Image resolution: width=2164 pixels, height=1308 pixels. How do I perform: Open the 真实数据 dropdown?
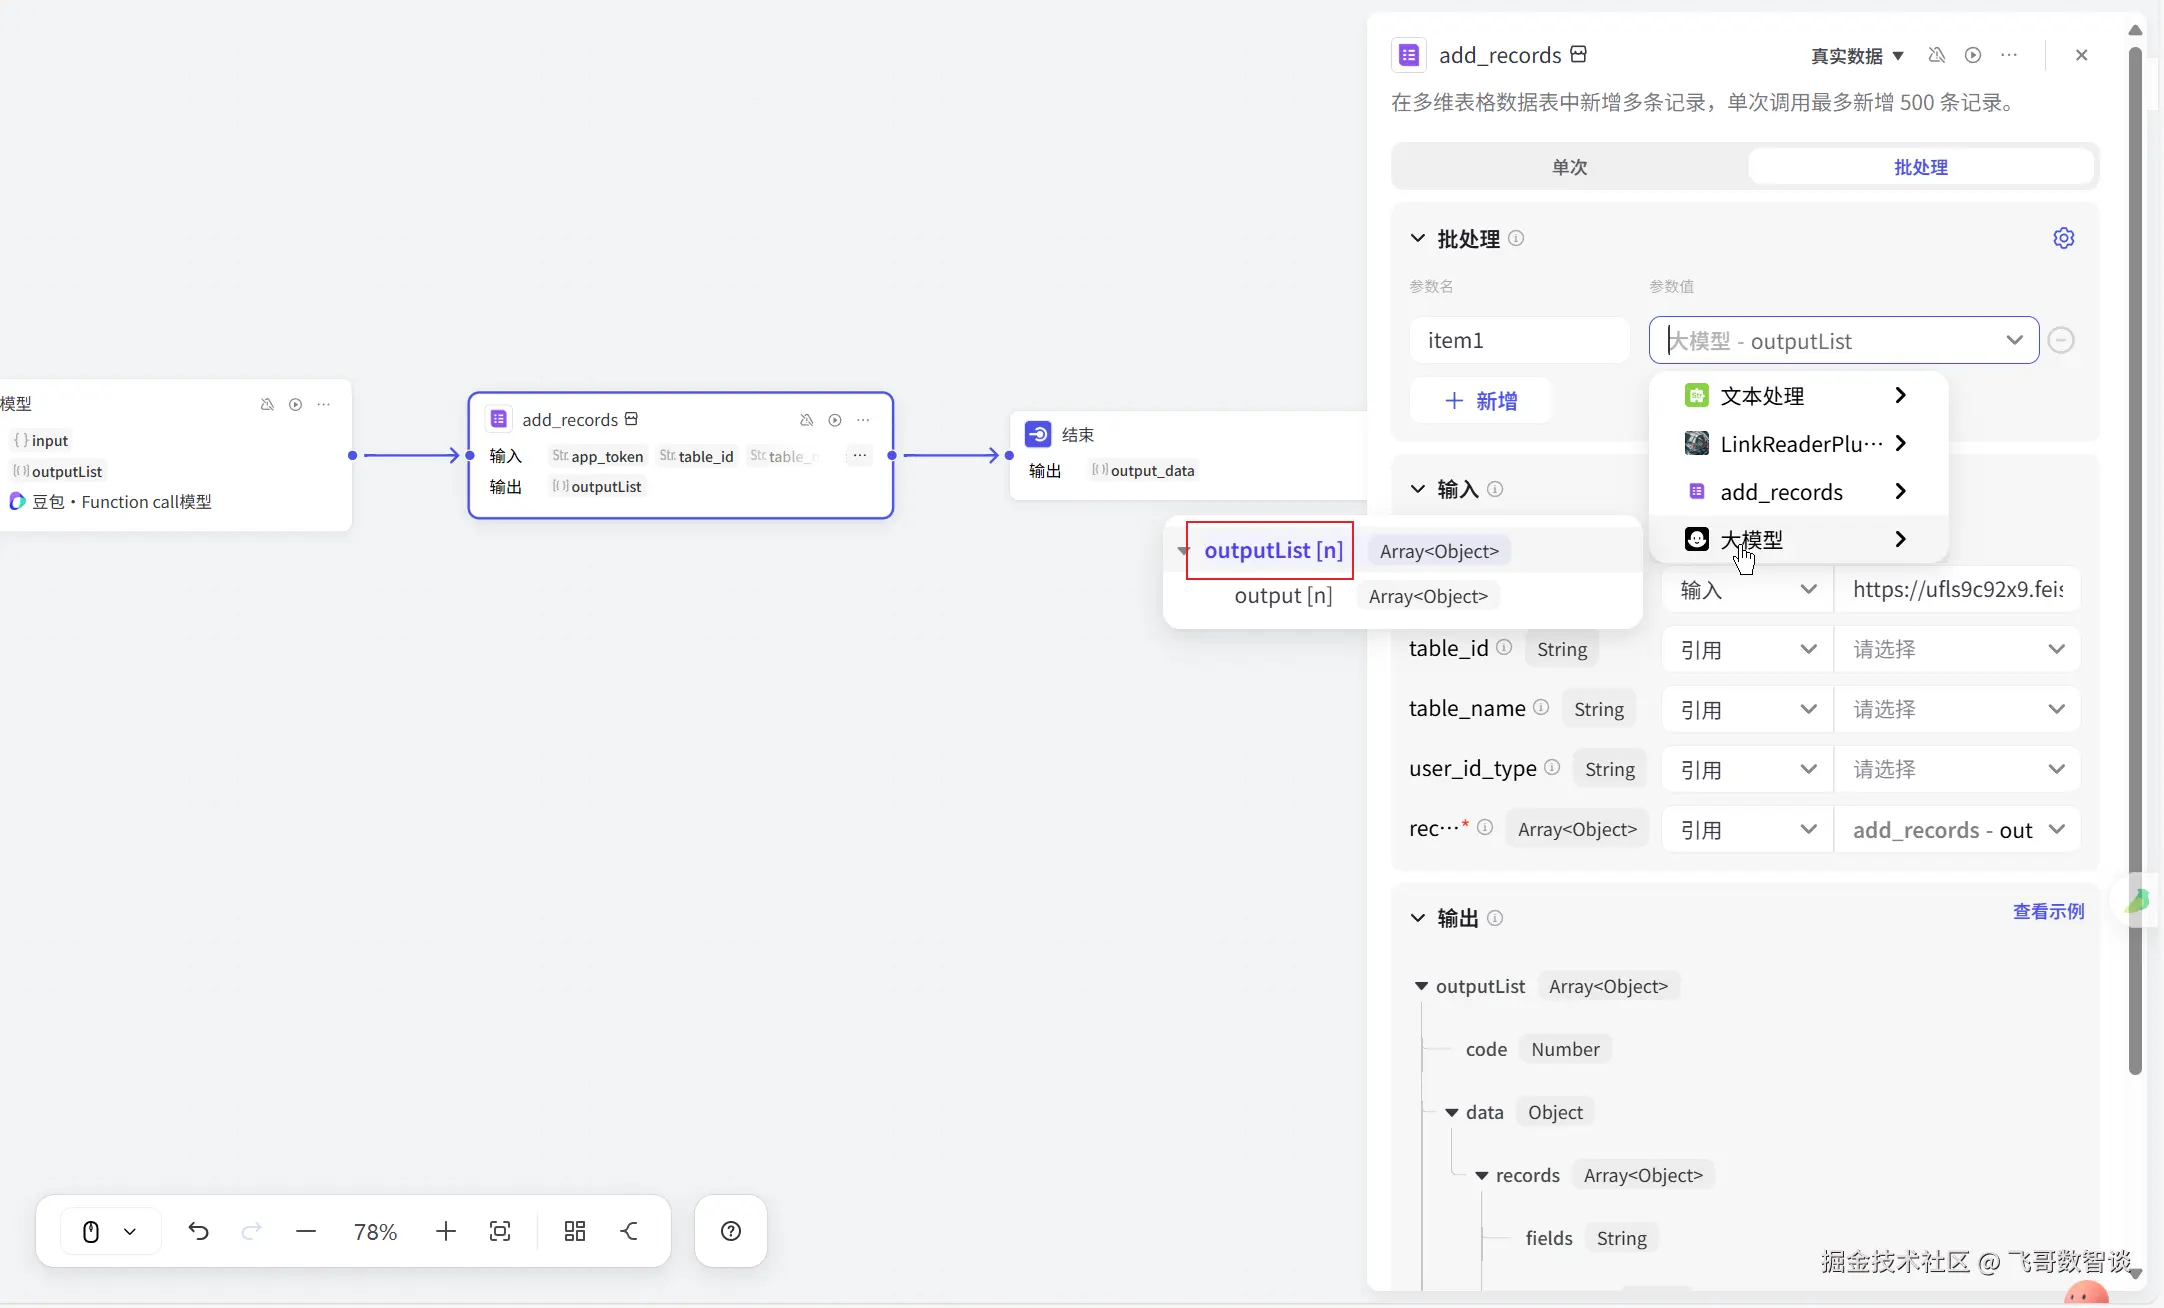1857,56
